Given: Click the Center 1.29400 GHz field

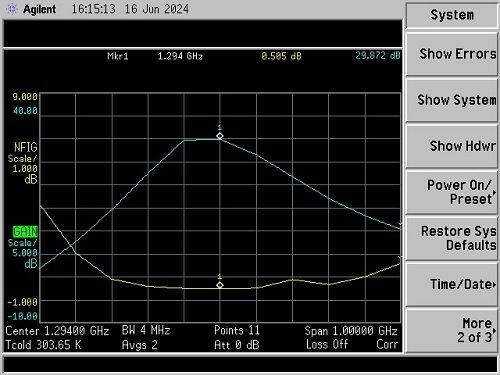Looking at the screenshot, I should (57, 331).
